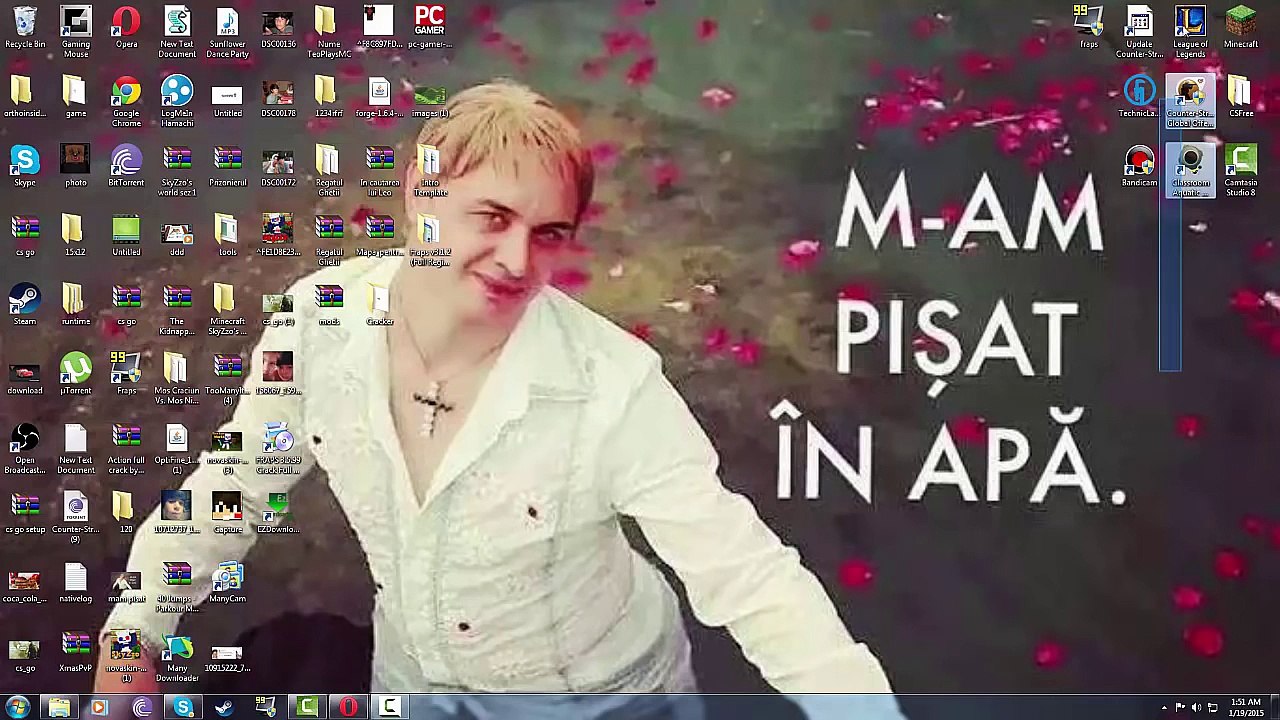1280x720 pixels.
Task: Select the 15x12 folder
Action: (x=76, y=236)
